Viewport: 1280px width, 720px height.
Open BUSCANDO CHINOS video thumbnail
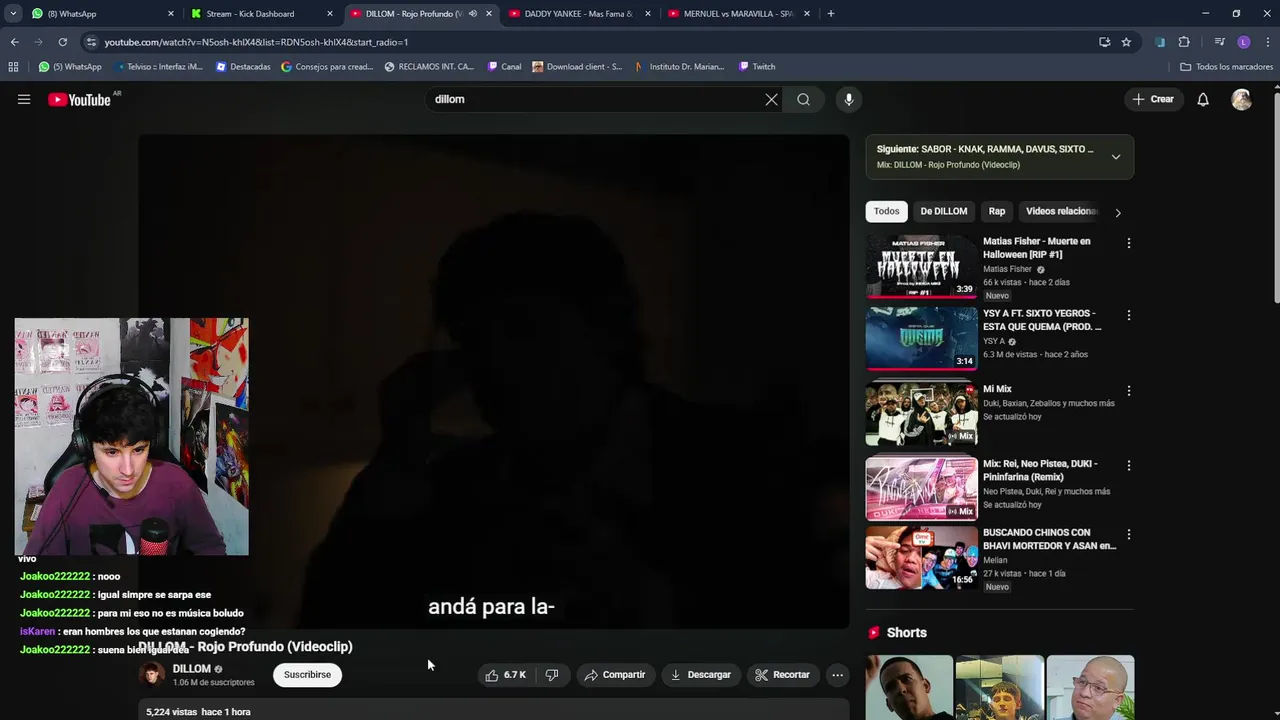(921, 558)
